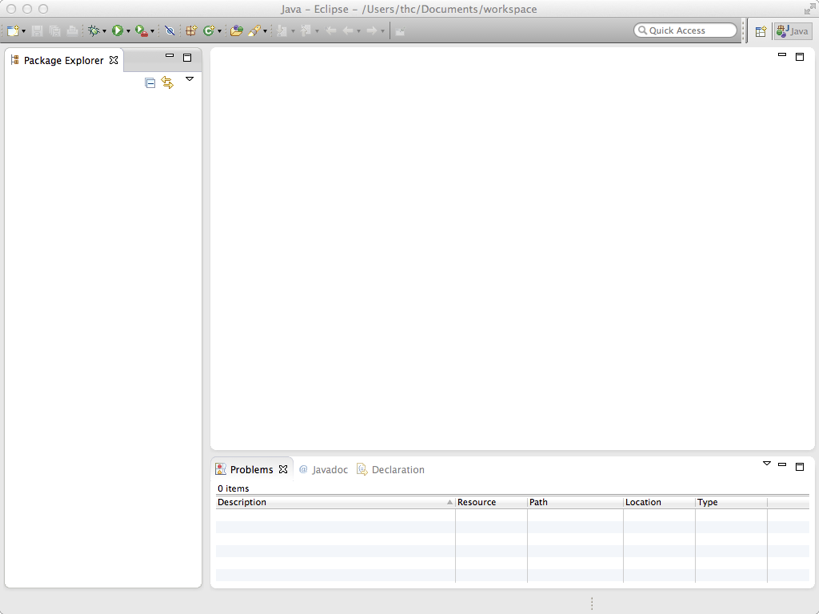Toggle Link with Editor in Package Explorer
The image size is (819, 614).
[167, 82]
